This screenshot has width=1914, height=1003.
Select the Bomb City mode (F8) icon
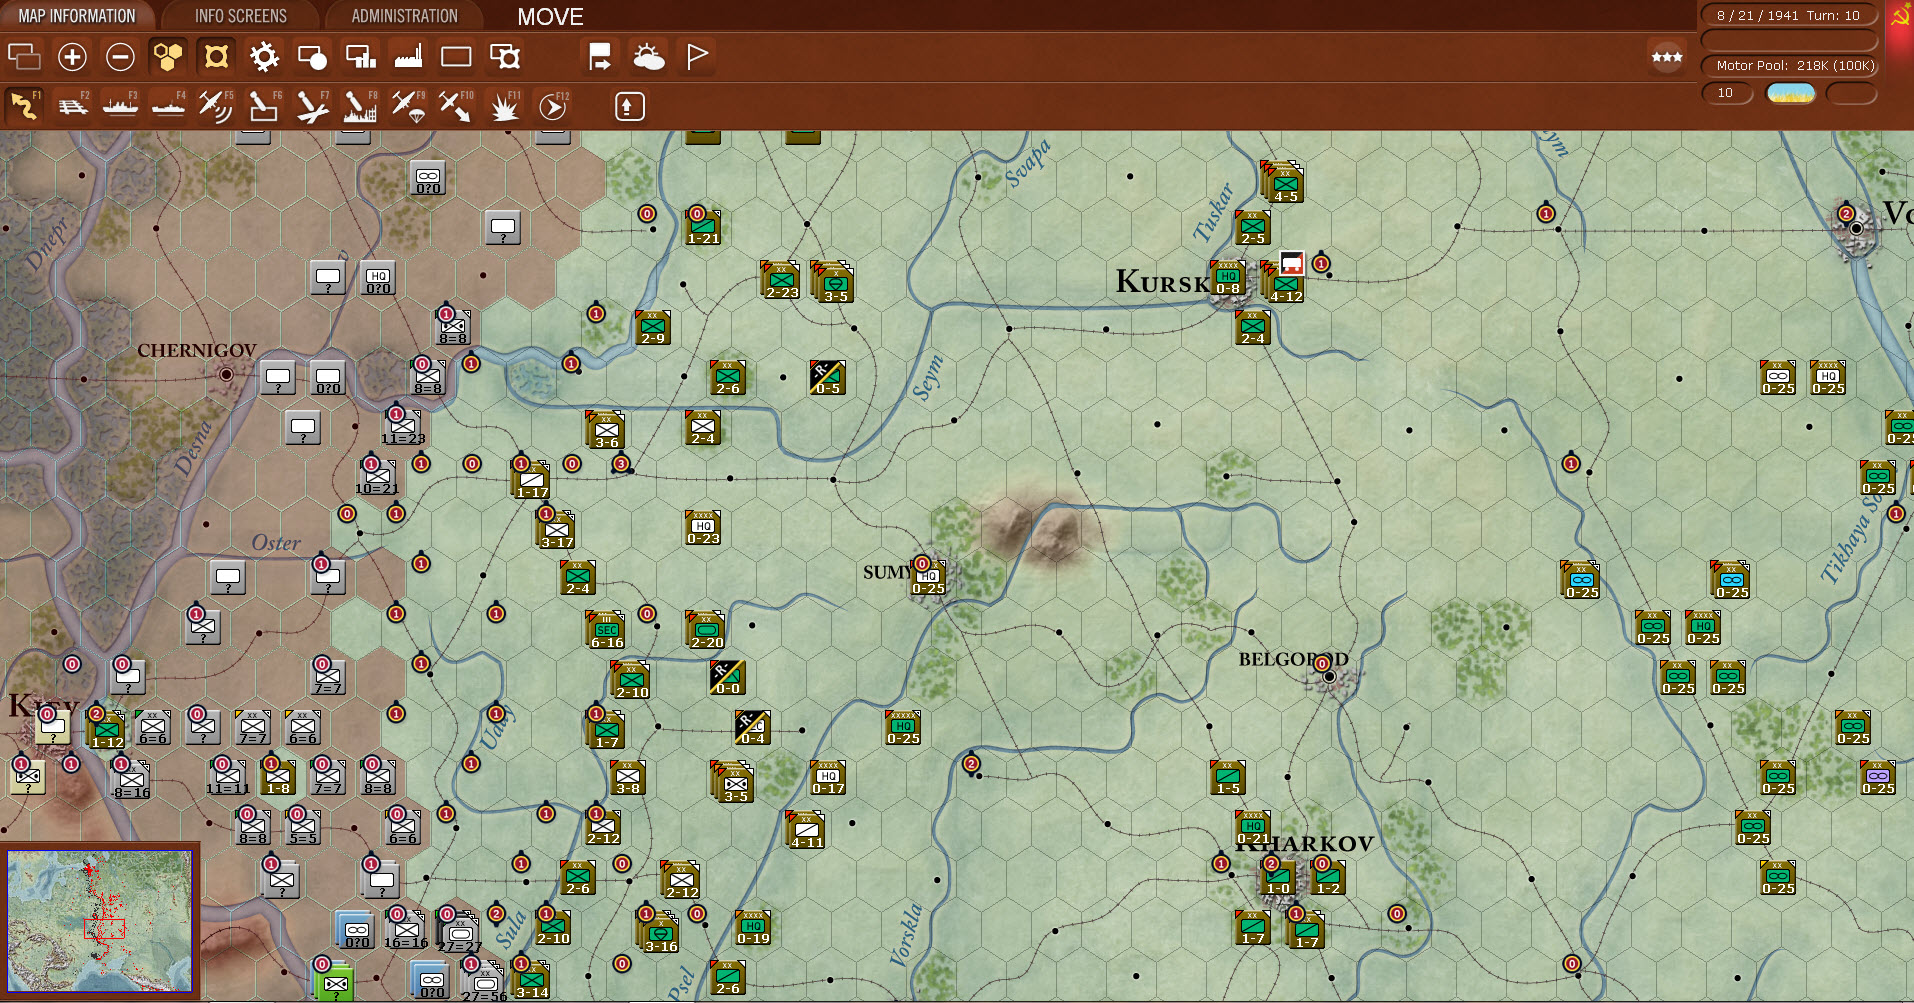pos(360,106)
